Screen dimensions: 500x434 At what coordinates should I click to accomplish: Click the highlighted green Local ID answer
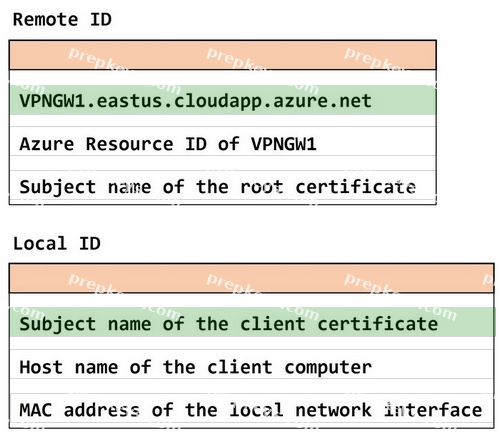[x=252, y=323]
